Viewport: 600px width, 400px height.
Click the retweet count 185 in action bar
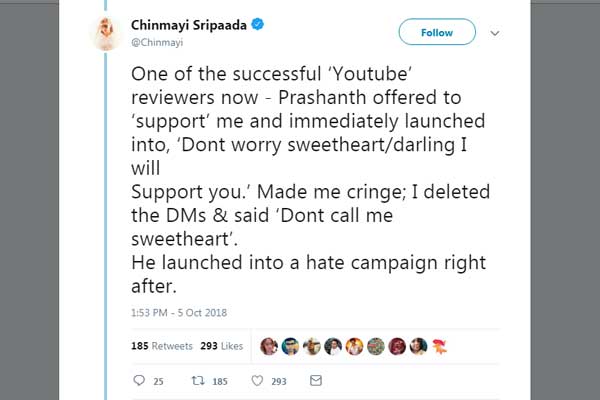(x=220, y=382)
